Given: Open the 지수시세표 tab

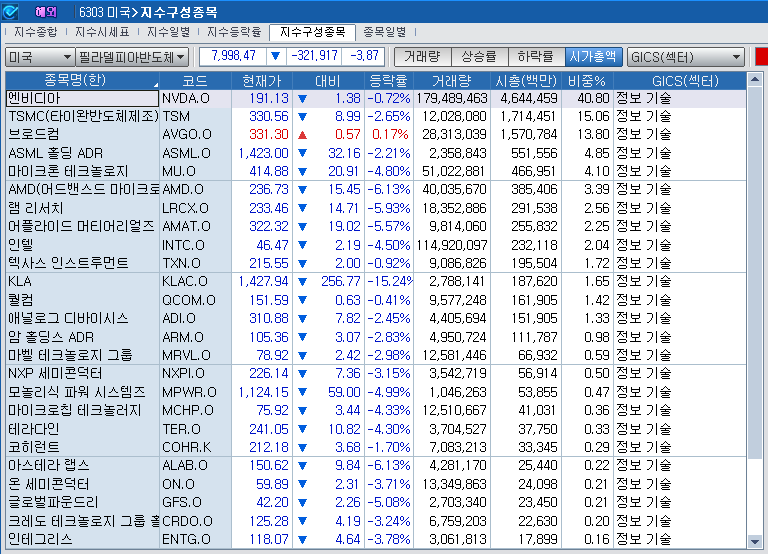Looking at the screenshot, I should (x=102, y=32).
